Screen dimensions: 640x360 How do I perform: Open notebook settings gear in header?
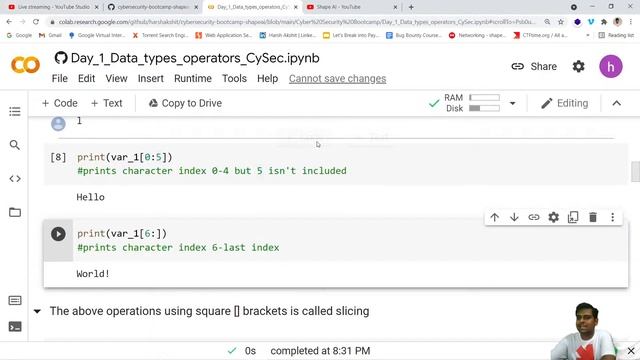578,66
